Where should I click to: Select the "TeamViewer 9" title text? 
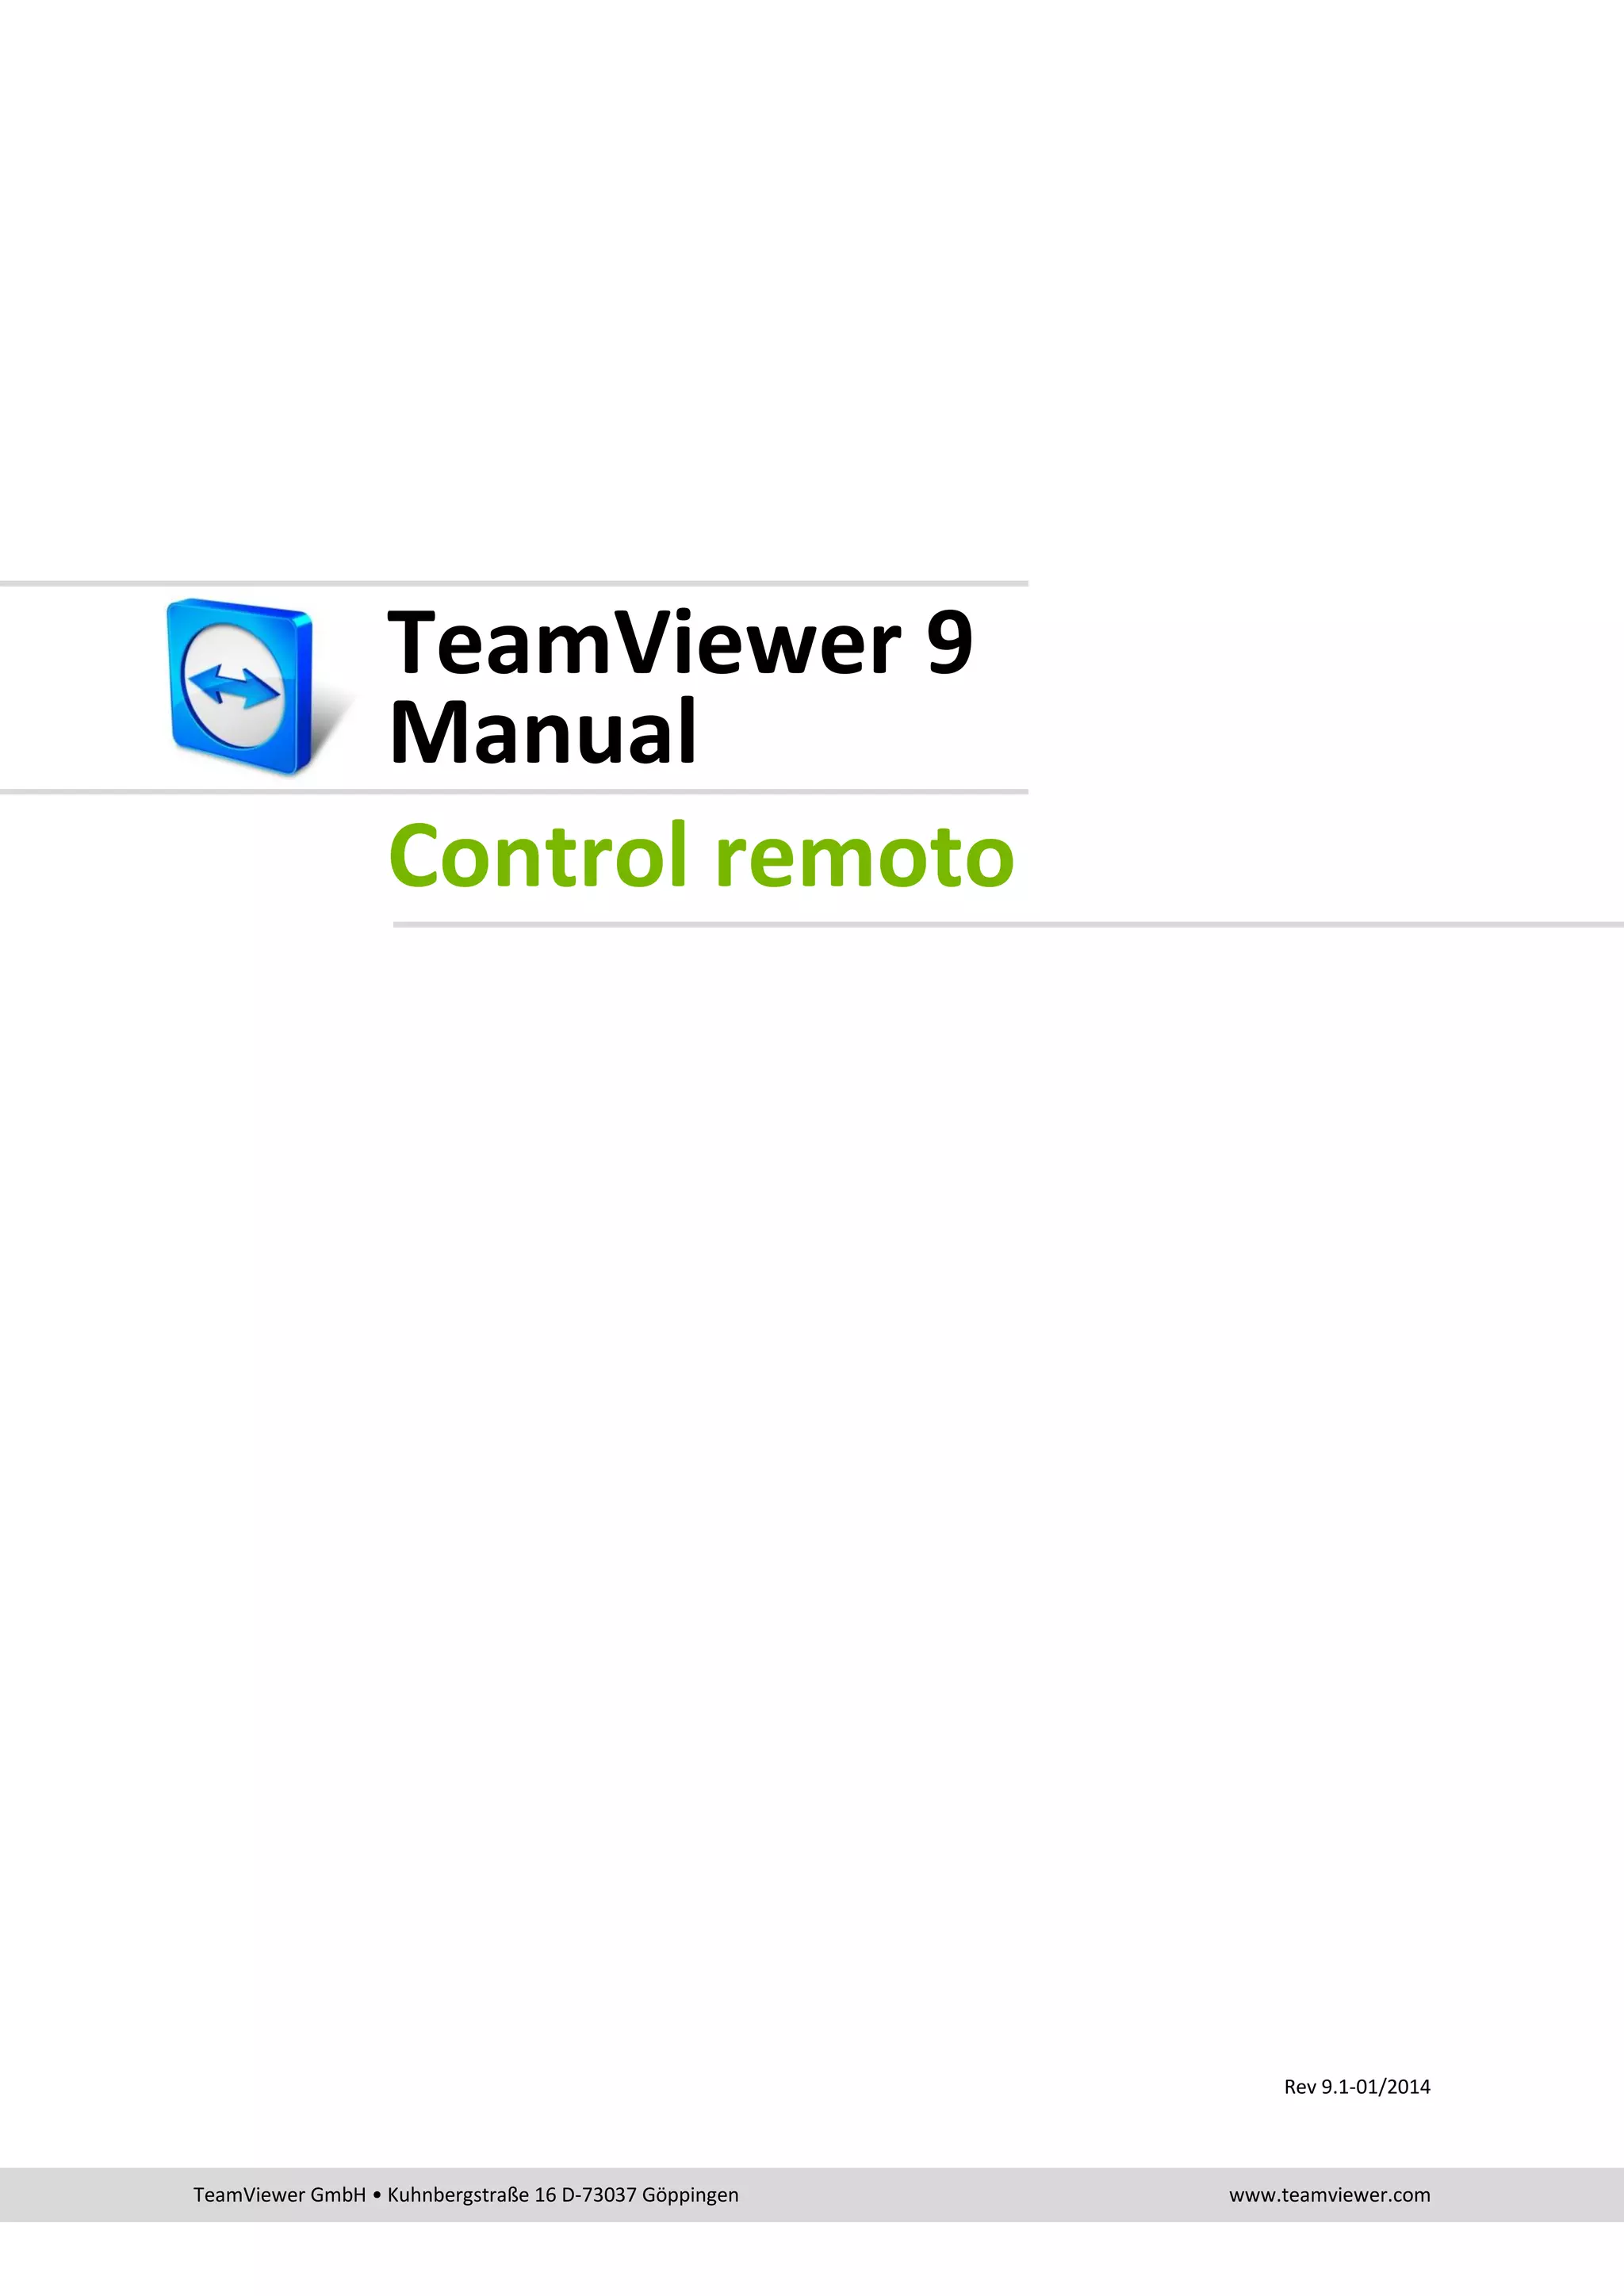680,642
